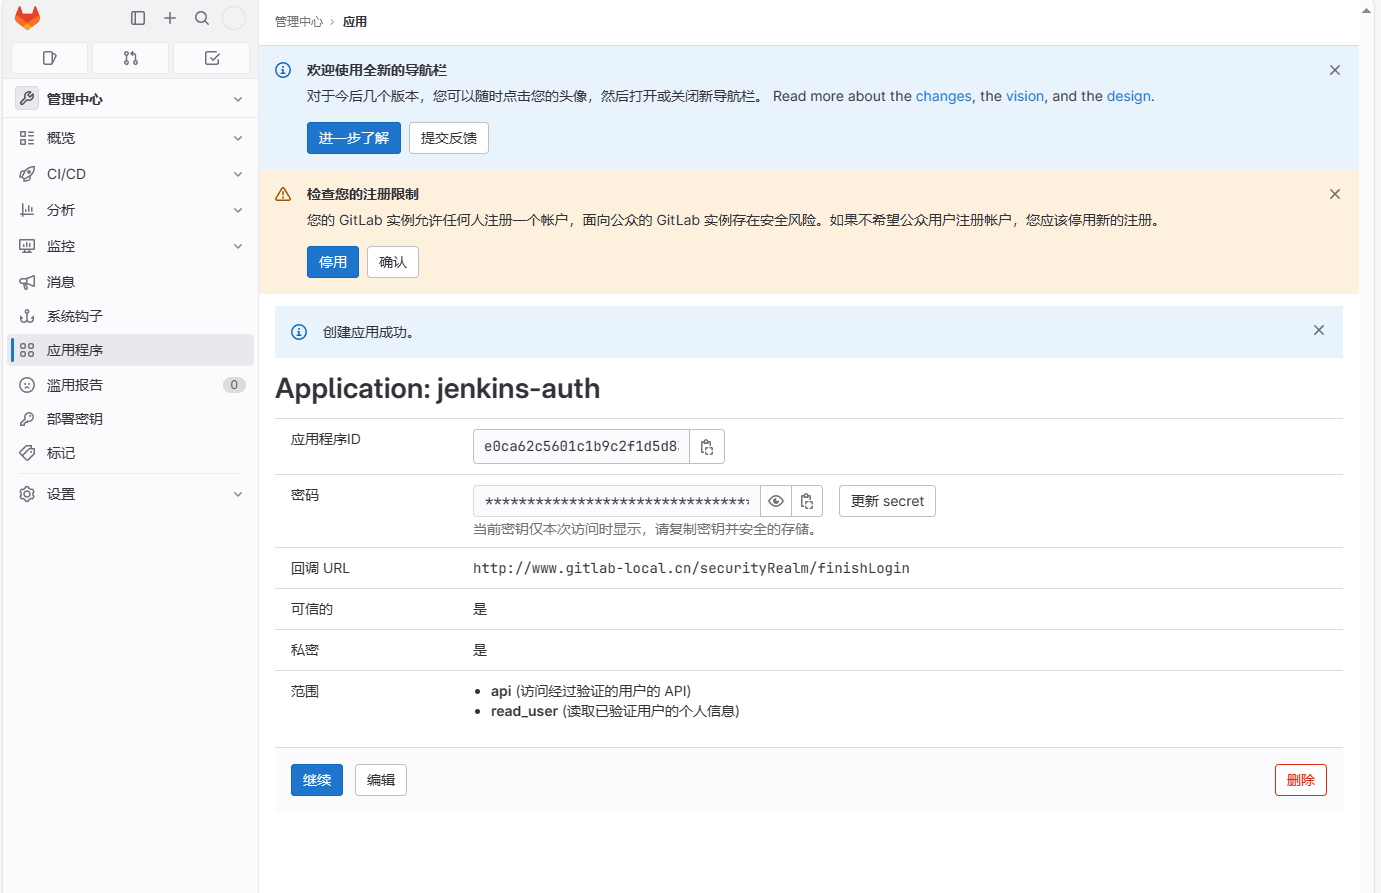This screenshot has height=893, width=1381.
Task: Click the 提交反馈 button
Action: pos(449,138)
